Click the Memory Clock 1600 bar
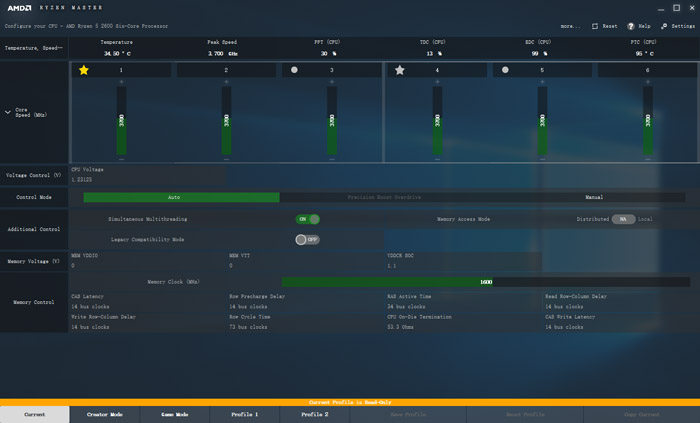700x423 pixels. (x=387, y=282)
